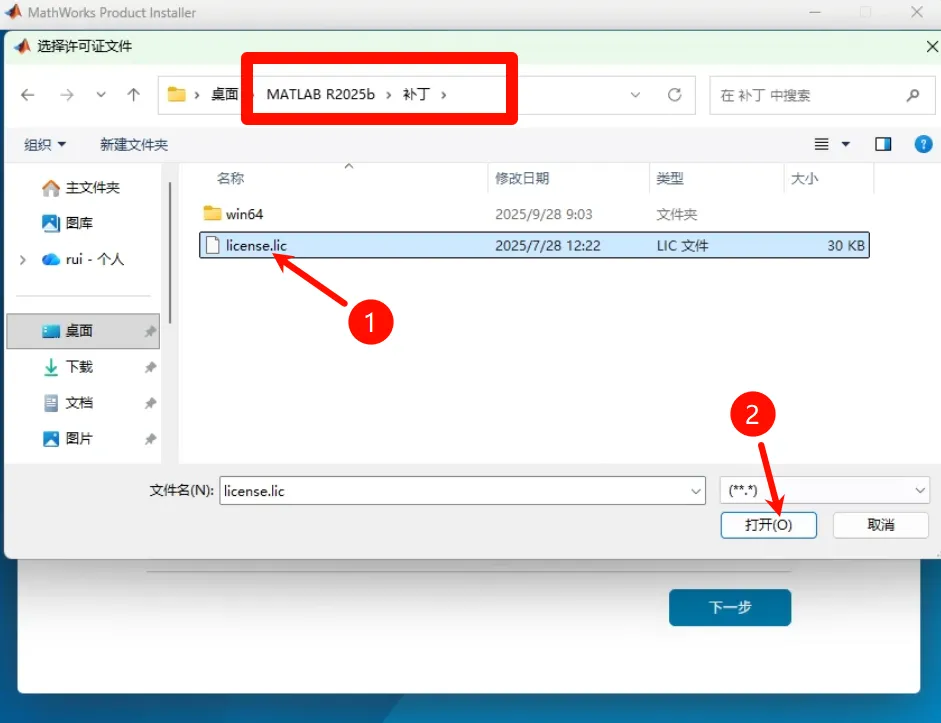Open the file name combo dropdown arrow

coord(696,491)
